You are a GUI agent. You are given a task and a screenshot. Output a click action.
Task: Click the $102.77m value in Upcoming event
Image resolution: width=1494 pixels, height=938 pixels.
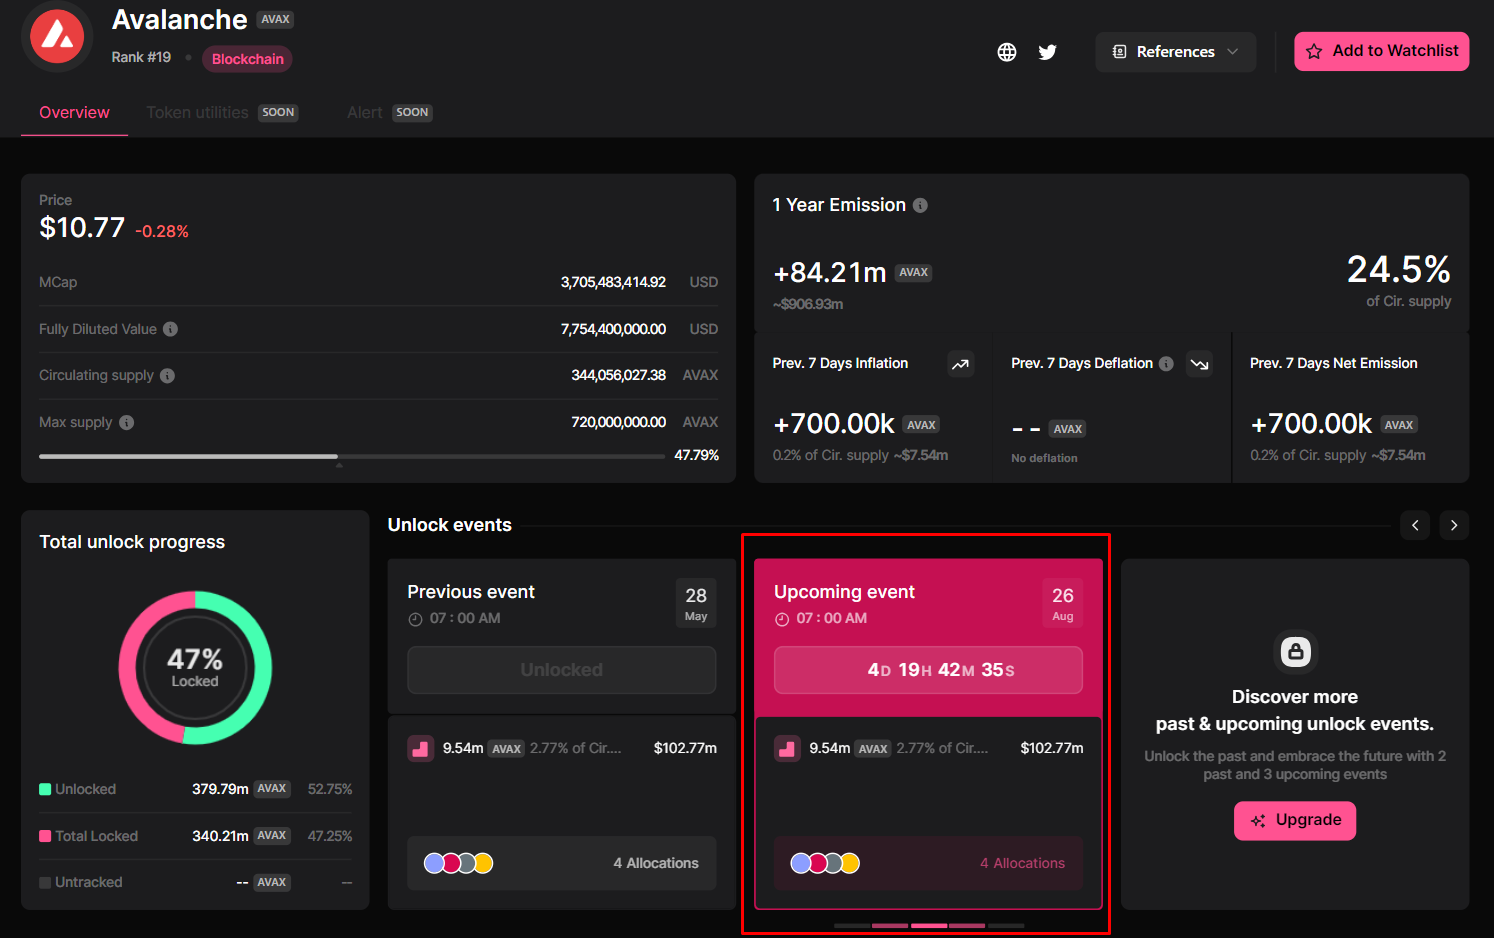[1052, 748]
